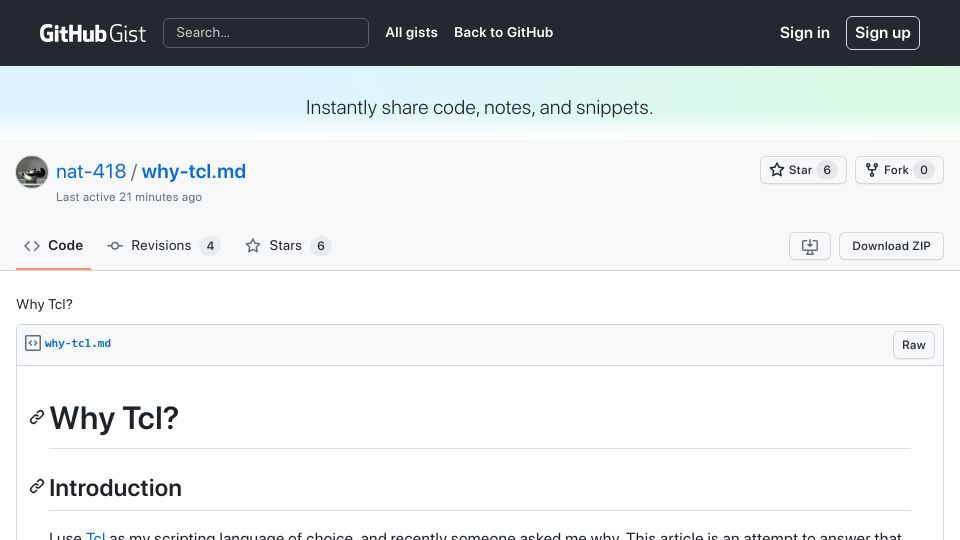Open the Sign in link
Viewport: 960px width, 540px height.
coord(804,32)
